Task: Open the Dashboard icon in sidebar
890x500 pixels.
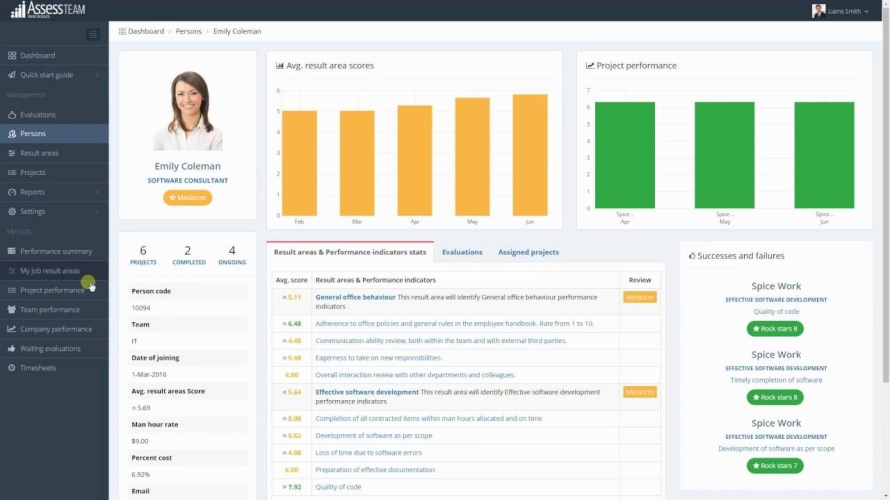Action: click(12, 55)
